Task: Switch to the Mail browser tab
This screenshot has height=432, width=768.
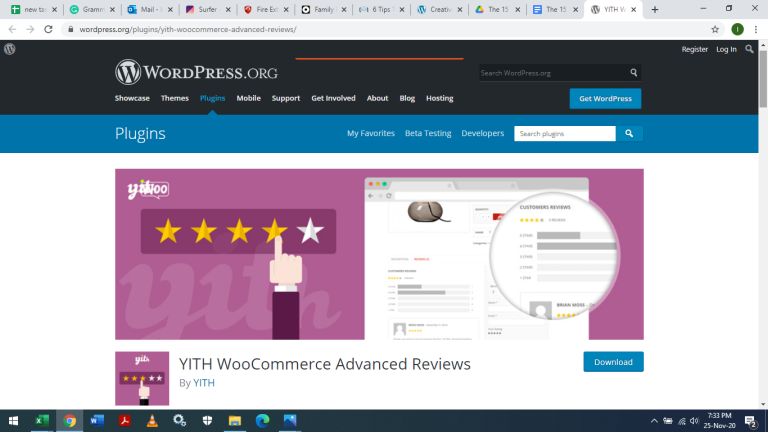Action: [150, 9]
